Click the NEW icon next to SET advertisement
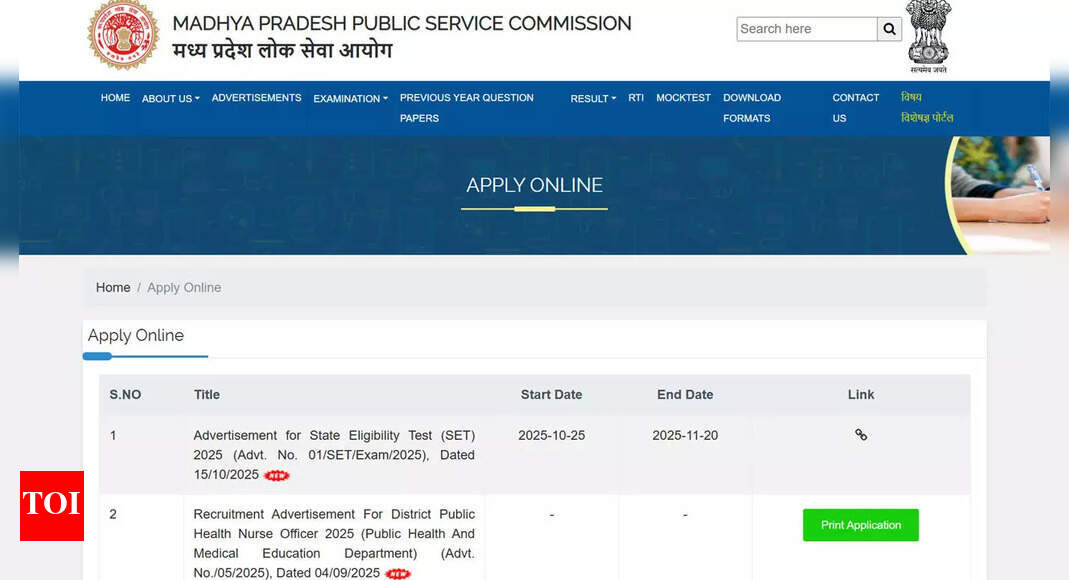This screenshot has height=580, width=1069. pos(277,476)
